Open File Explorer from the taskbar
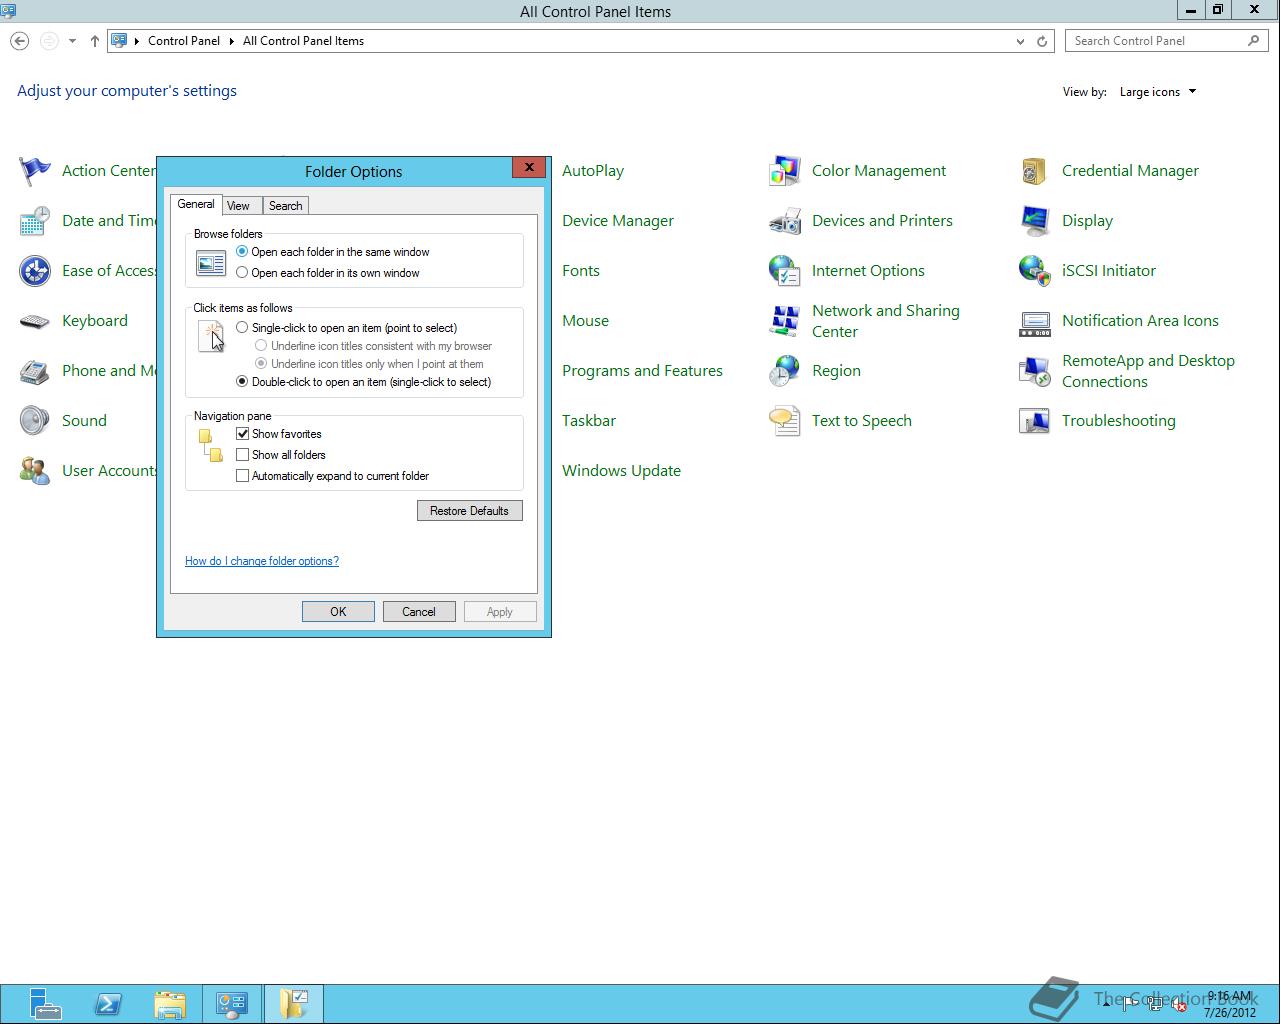This screenshot has height=1024, width=1280. click(170, 1003)
